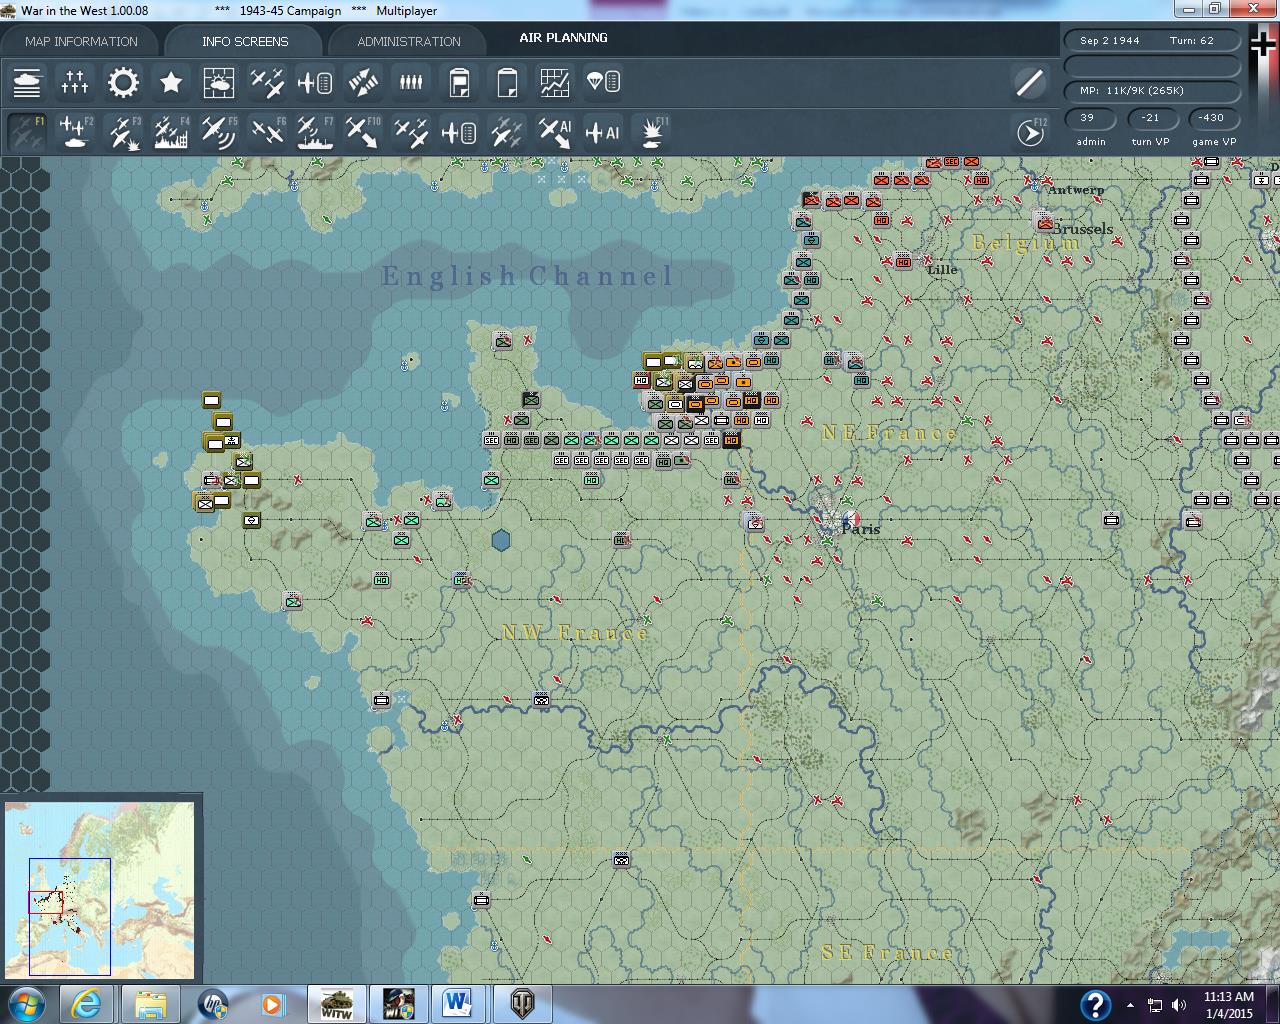
Task: Click the F10 aircraft arrow icon
Action: click(x=363, y=132)
